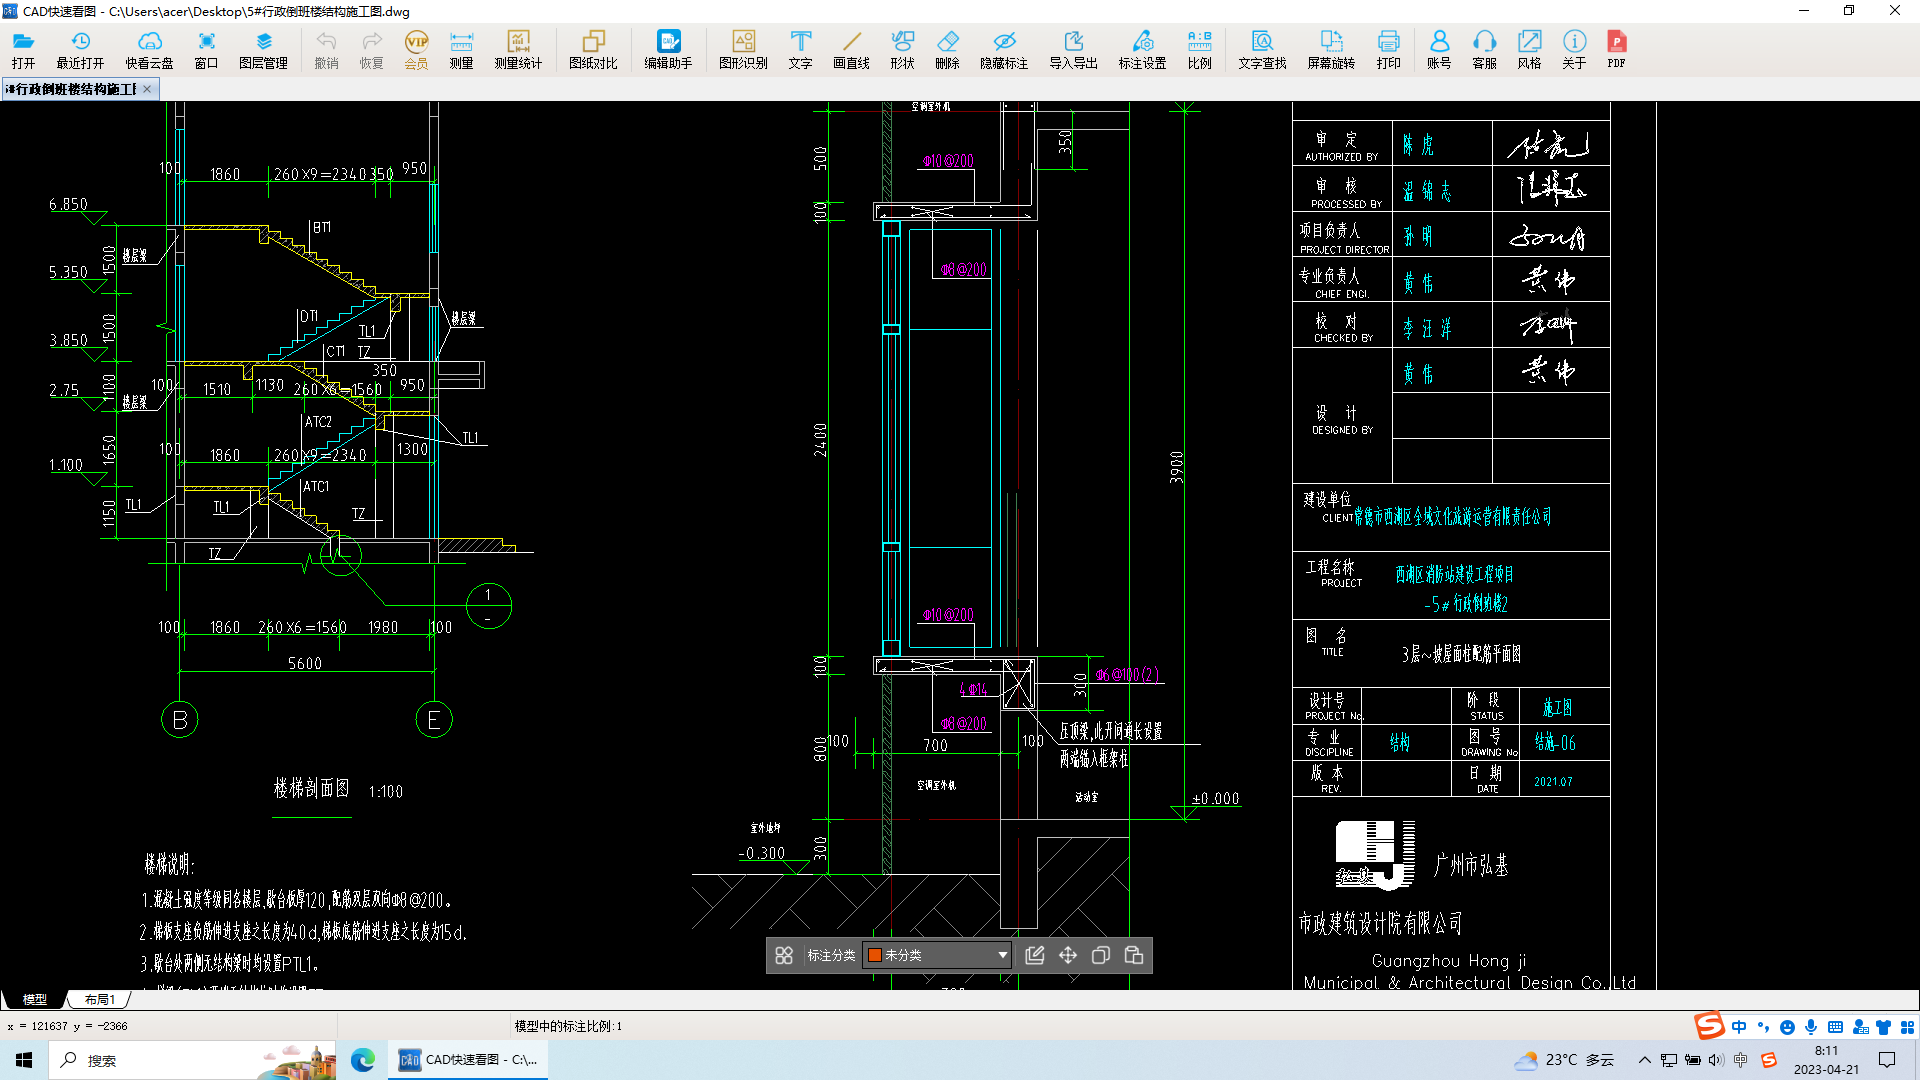The height and width of the screenshot is (1080, 1920).
Task: Open a drawing with the 打开 tool
Action: (23, 49)
